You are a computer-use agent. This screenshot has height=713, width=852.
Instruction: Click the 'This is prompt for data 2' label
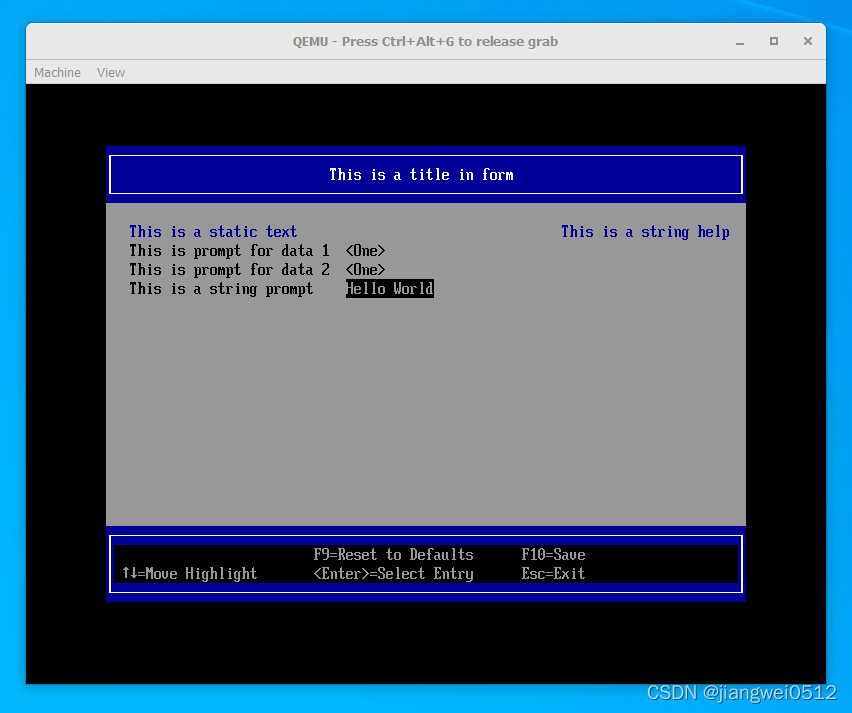(x=229, y=270)
